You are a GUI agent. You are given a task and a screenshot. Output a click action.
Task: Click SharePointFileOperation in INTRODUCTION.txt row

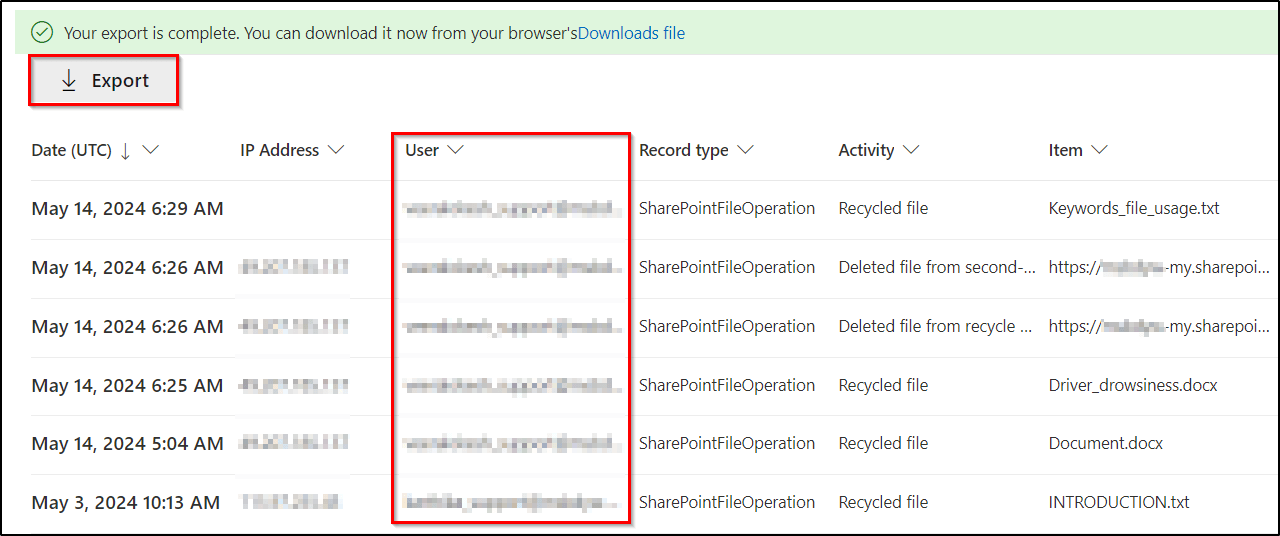pos(727,502)
